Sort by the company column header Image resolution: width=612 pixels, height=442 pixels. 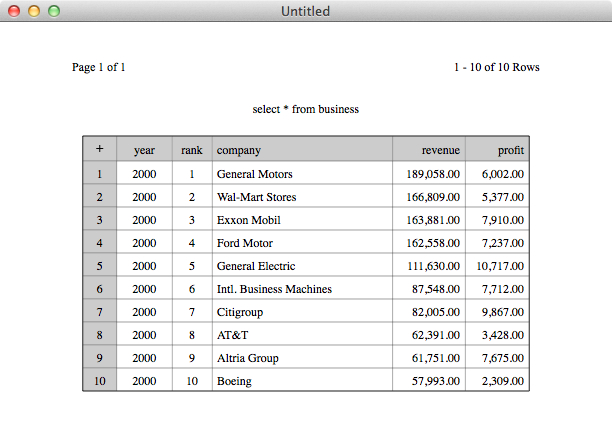(302, 150)
